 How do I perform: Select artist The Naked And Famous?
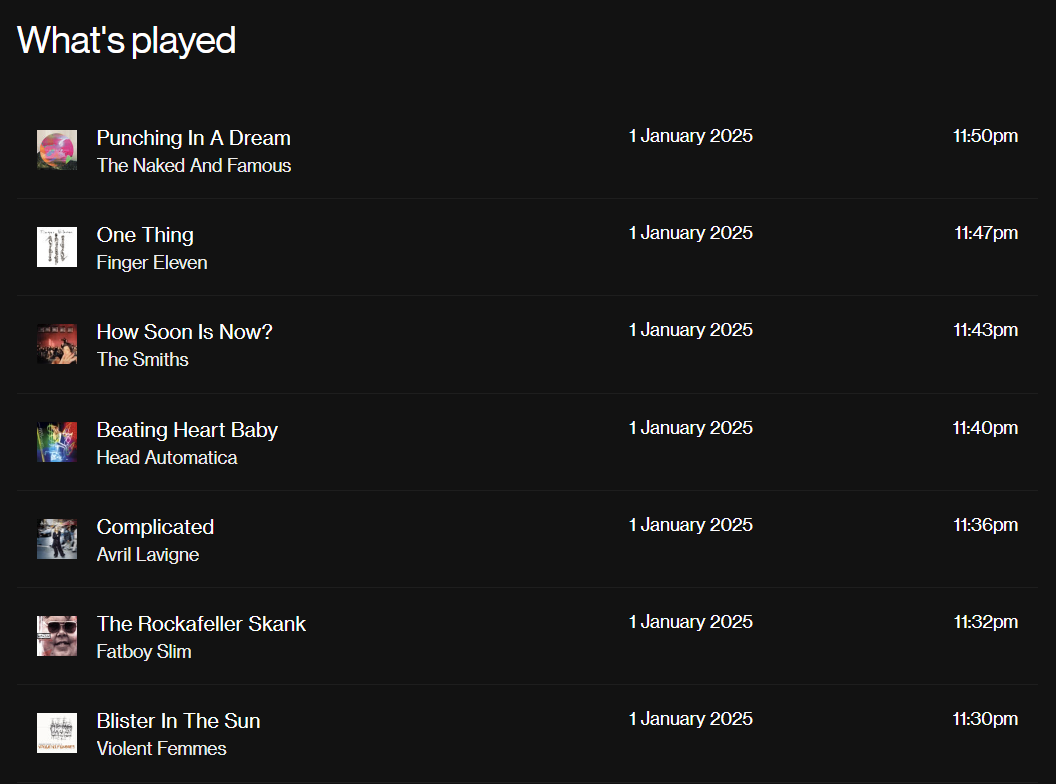click(x=194, y=166)
